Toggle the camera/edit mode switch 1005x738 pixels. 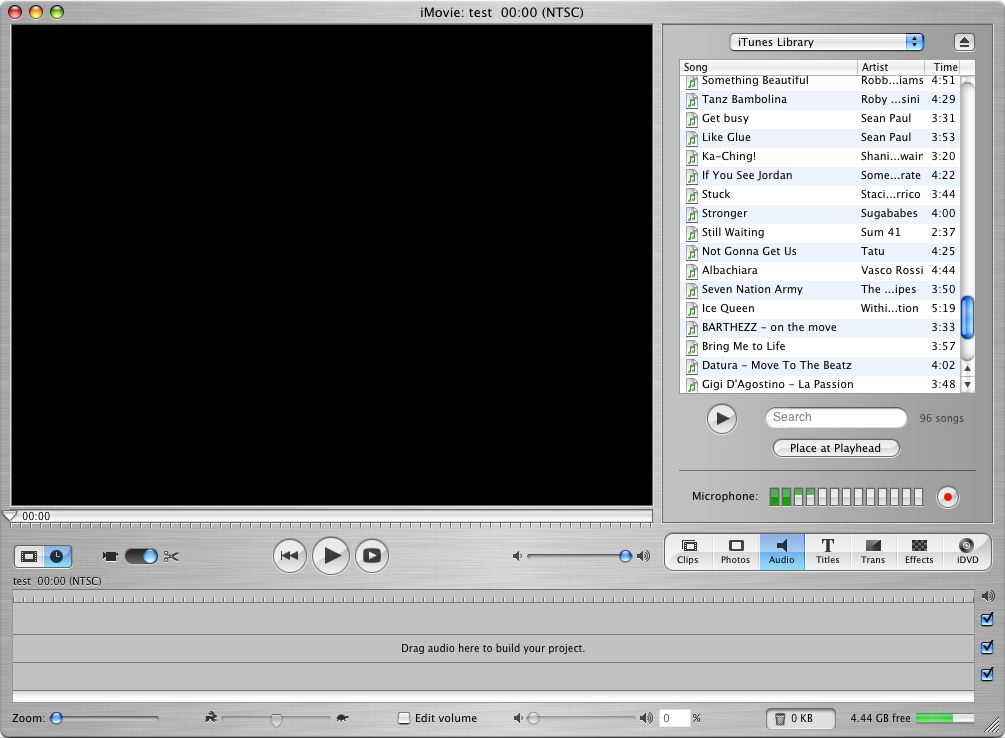point(141,556)
